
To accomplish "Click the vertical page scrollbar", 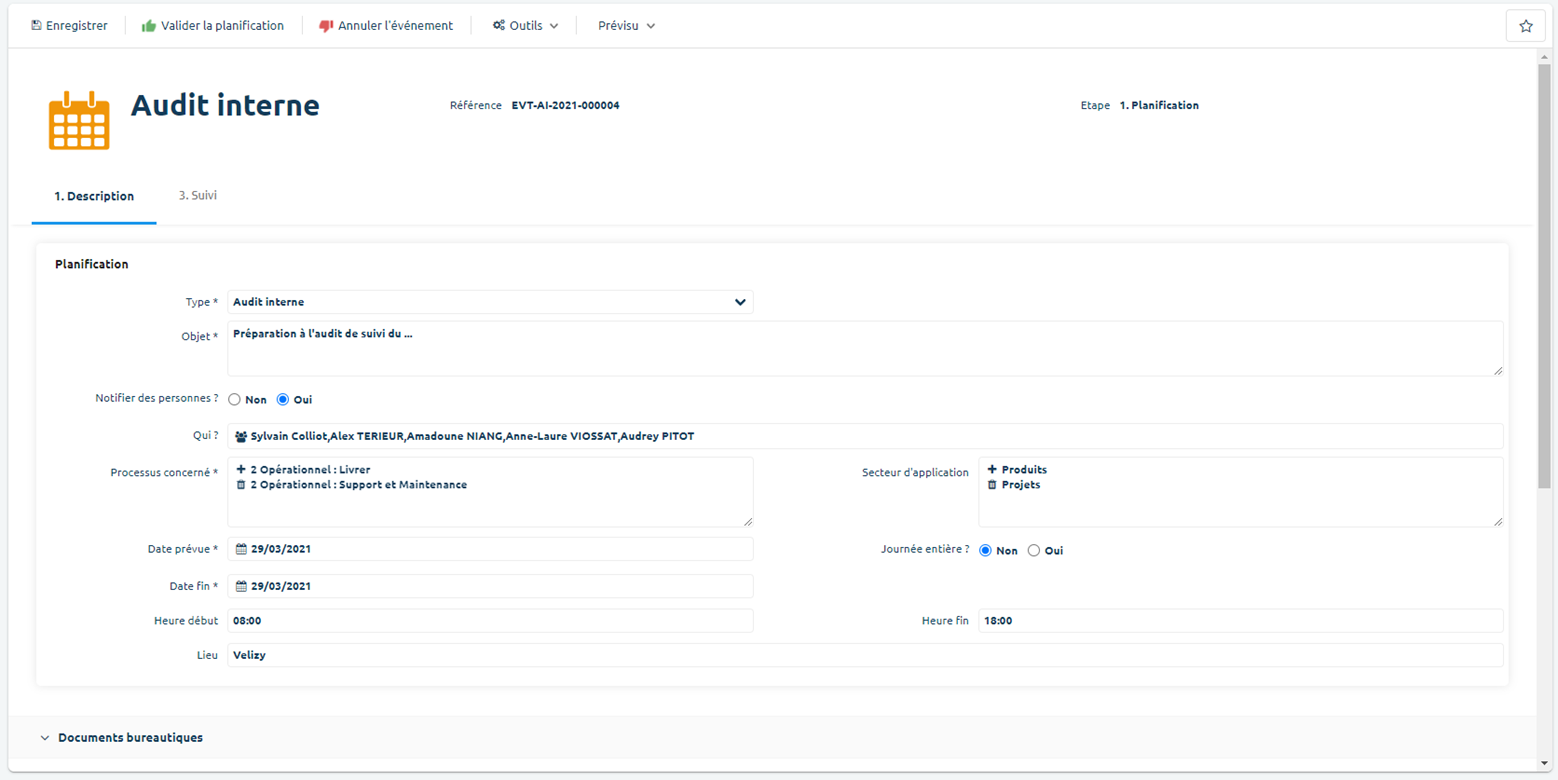I will tap(1545, 300).
